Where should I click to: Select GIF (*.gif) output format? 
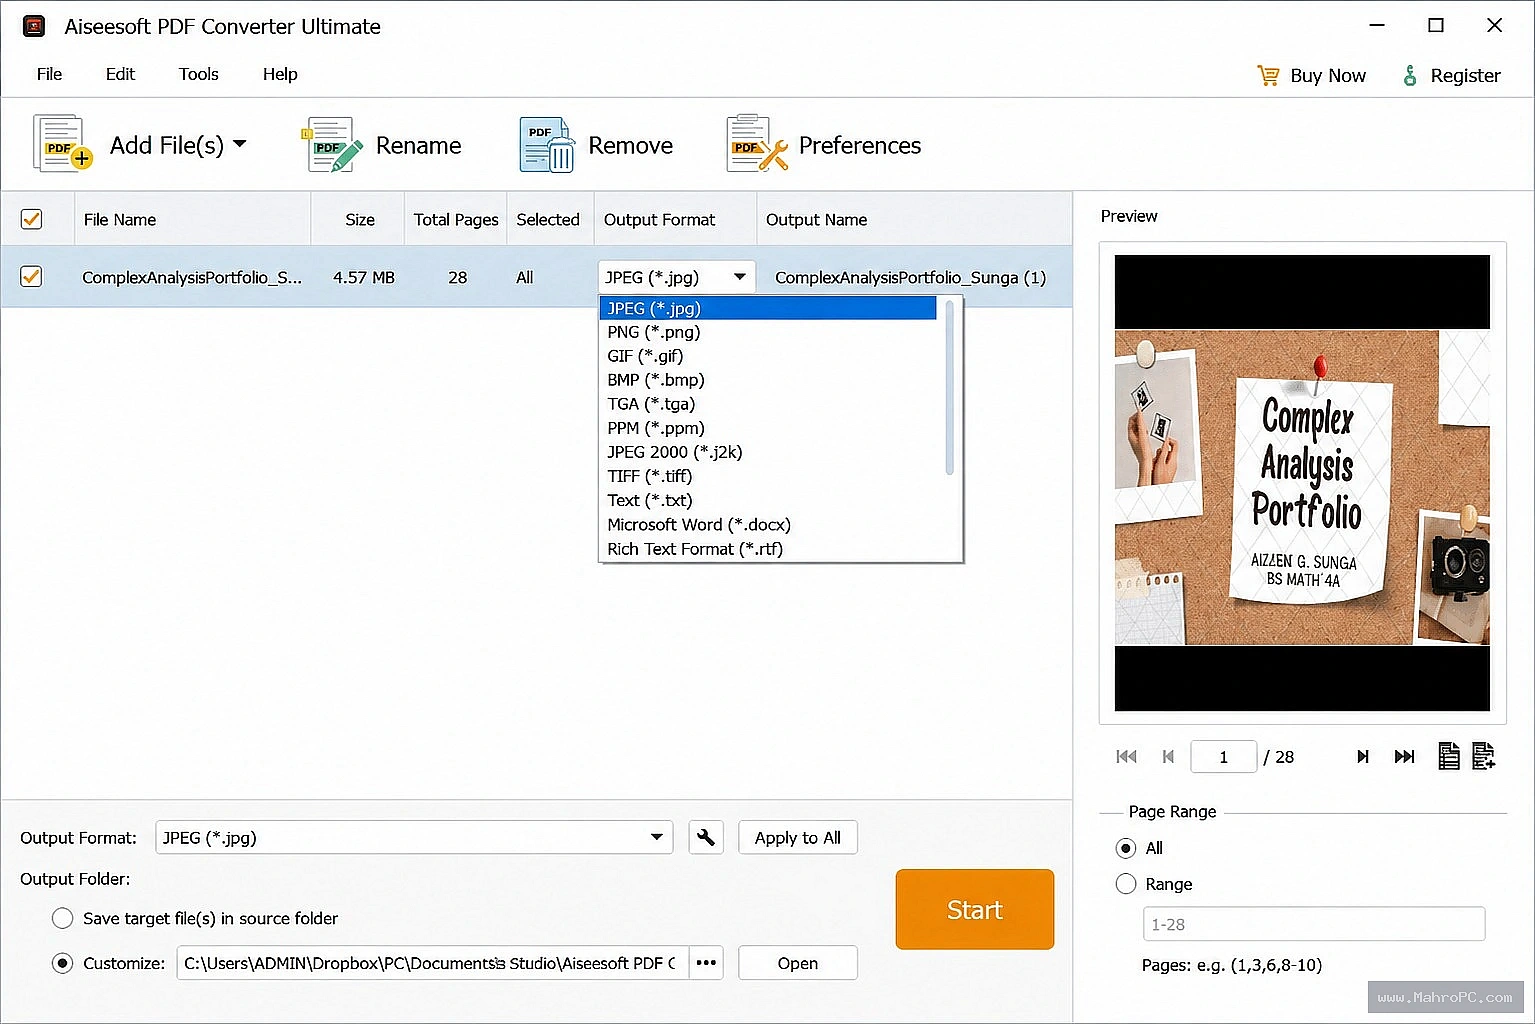tap(768, 356)
